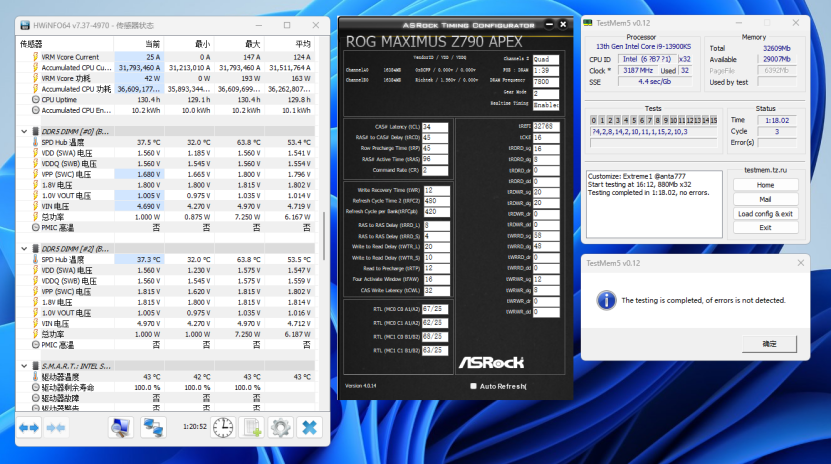Click lightning icon beside VRM Vcore Current
This screenshot has width=831, height=464.
[x=36, y=57]
